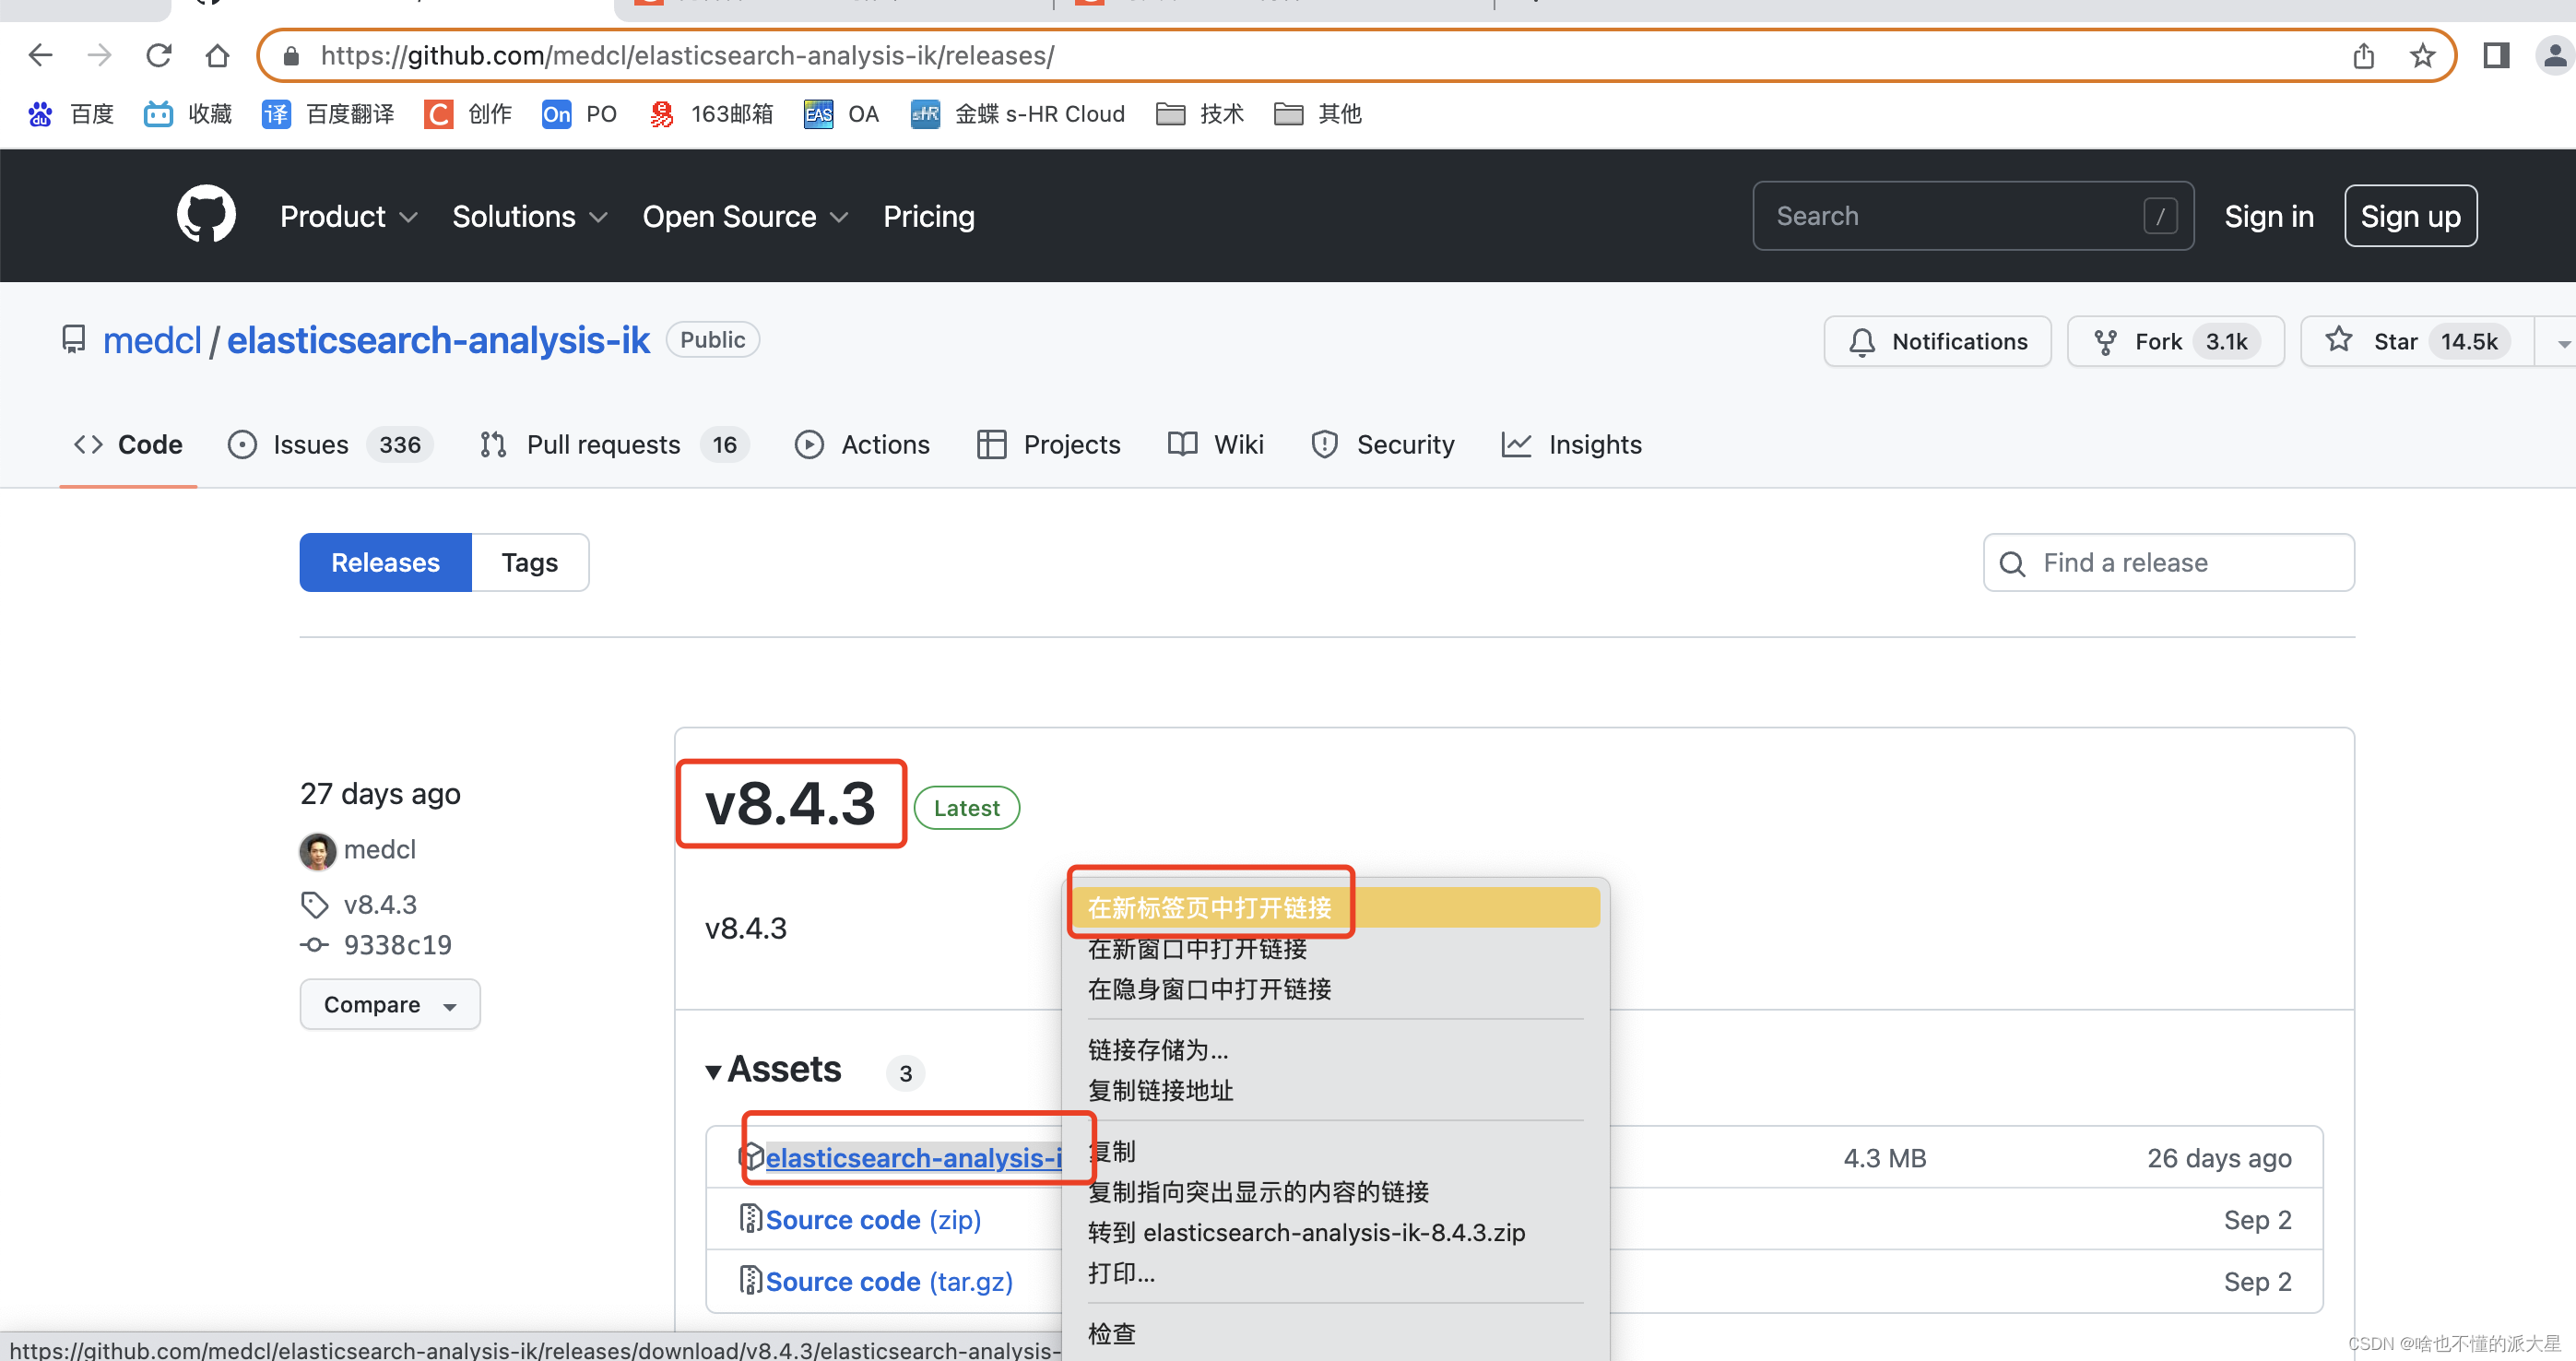Switch to the Security tab
Viewport: 2576px width, 1361px height.
pos(1382,445)
